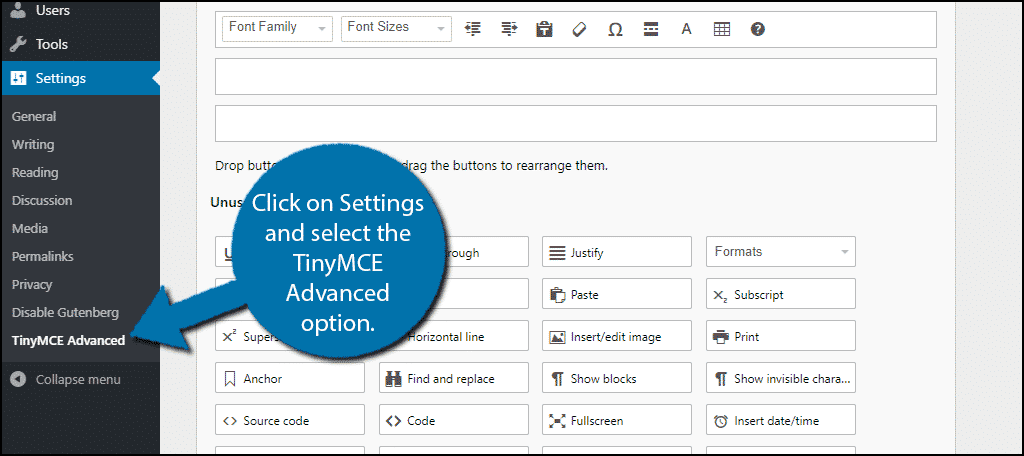1024x456 pixels.
Task: Select the Show blocks button
Action: tap(616, 378)
